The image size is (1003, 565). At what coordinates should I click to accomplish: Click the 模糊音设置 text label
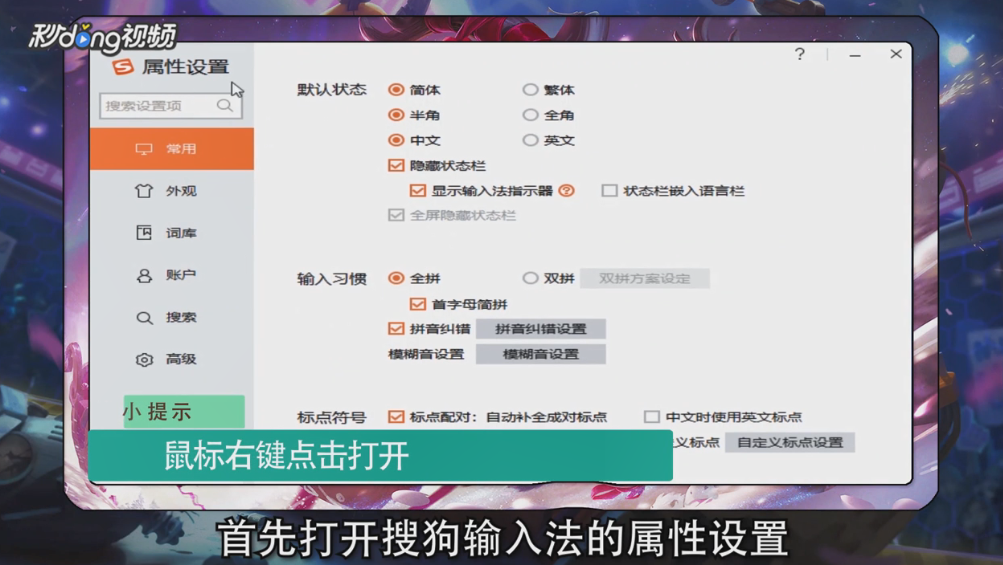[x=426, y=354]
